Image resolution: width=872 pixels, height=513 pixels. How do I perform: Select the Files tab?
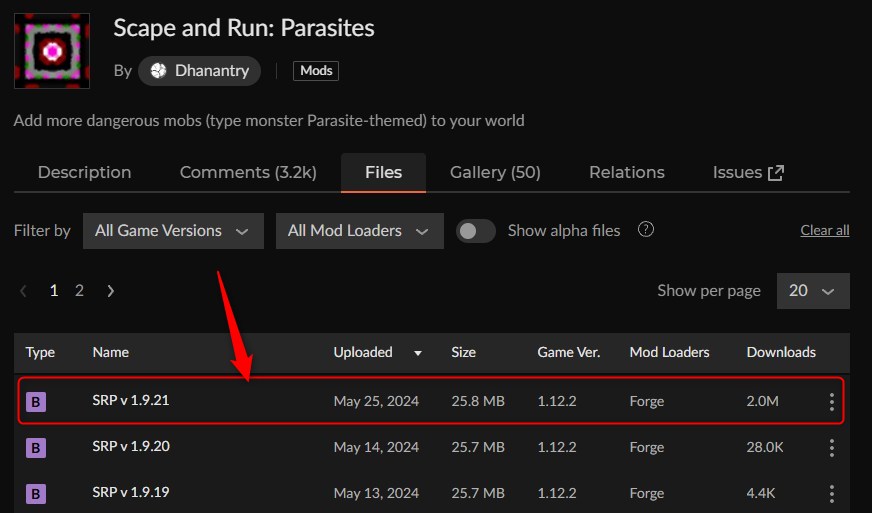coord(383,172)
